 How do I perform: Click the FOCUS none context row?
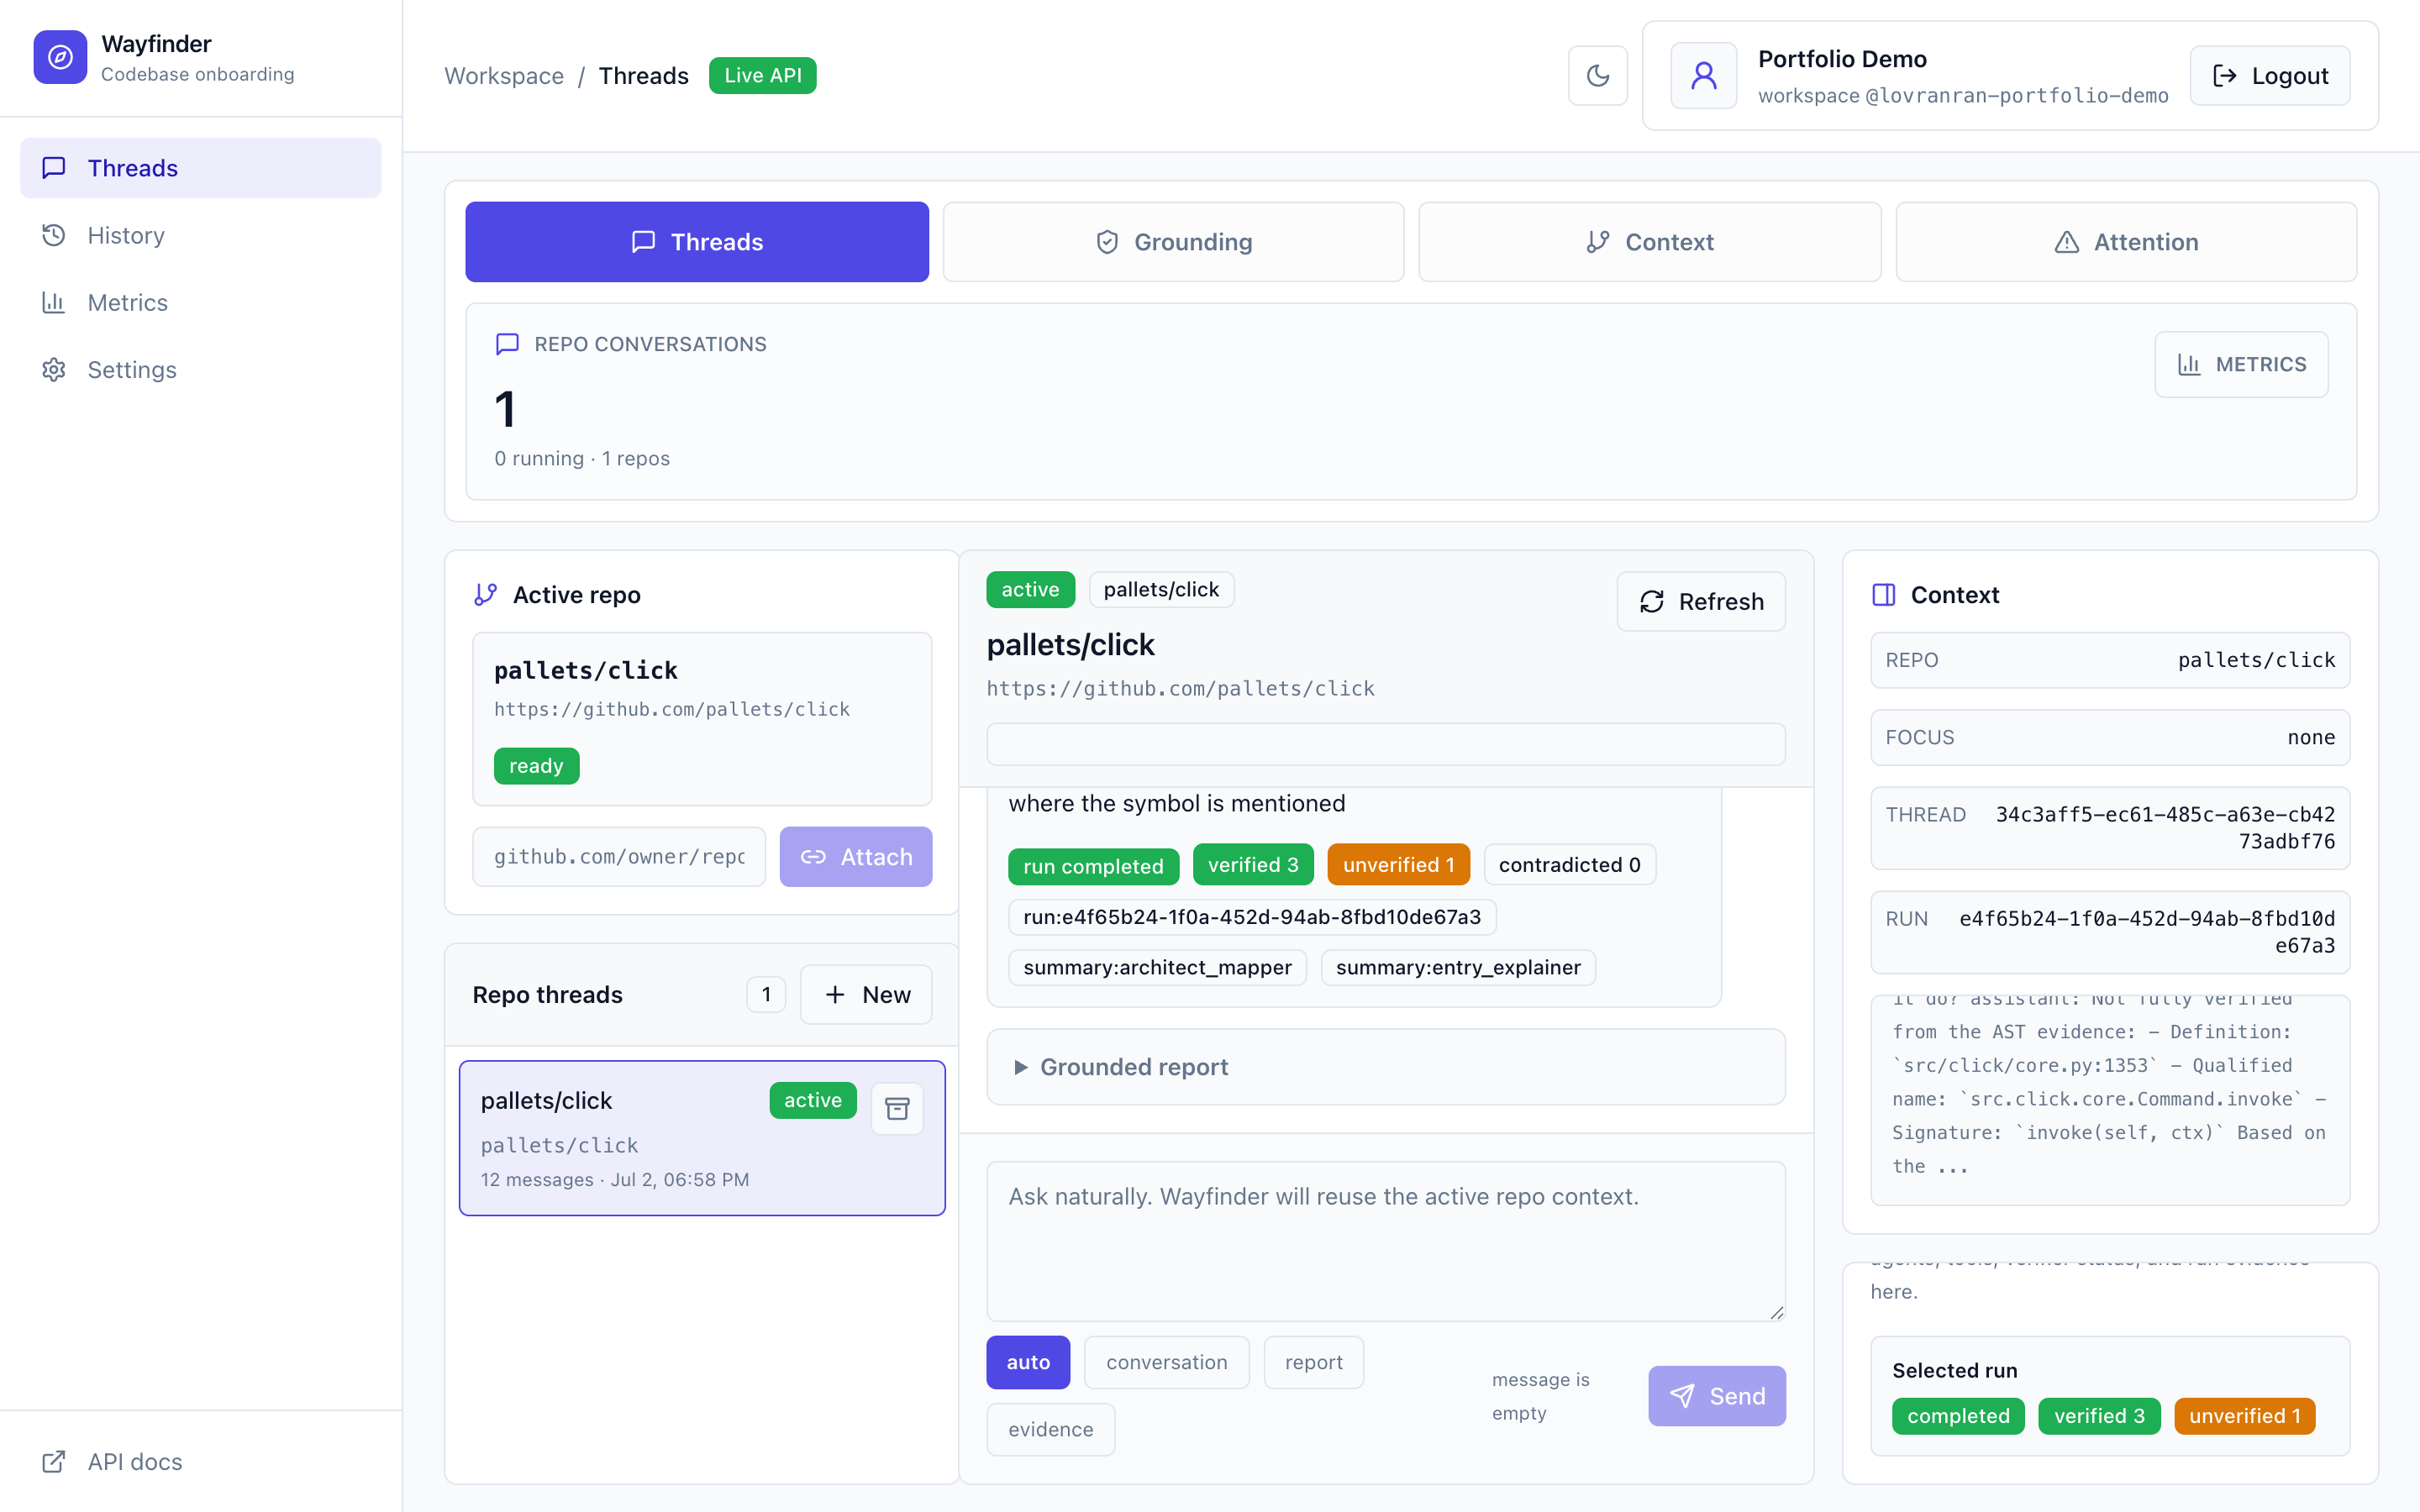pyautogui.click(x=2110, y=737)
